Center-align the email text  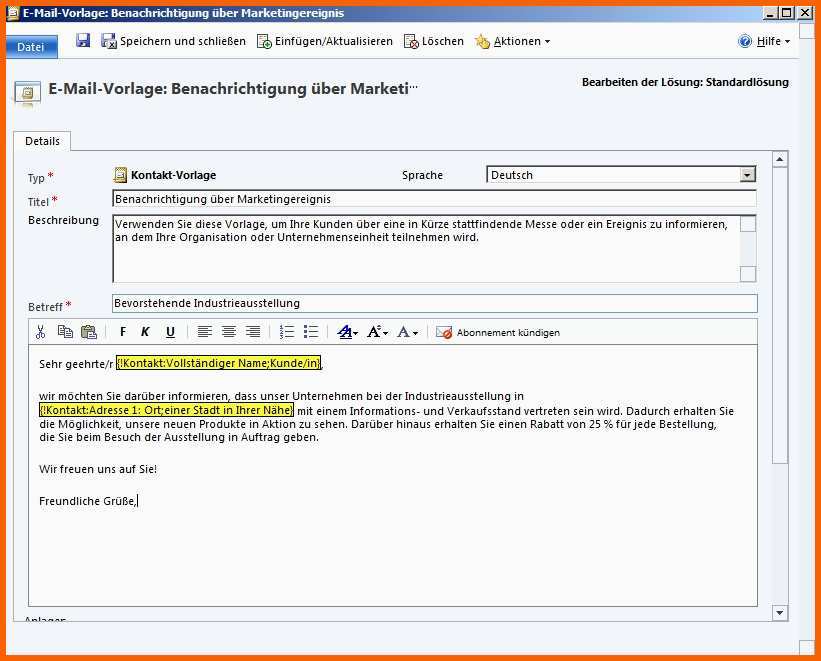(x=229, y=332)
